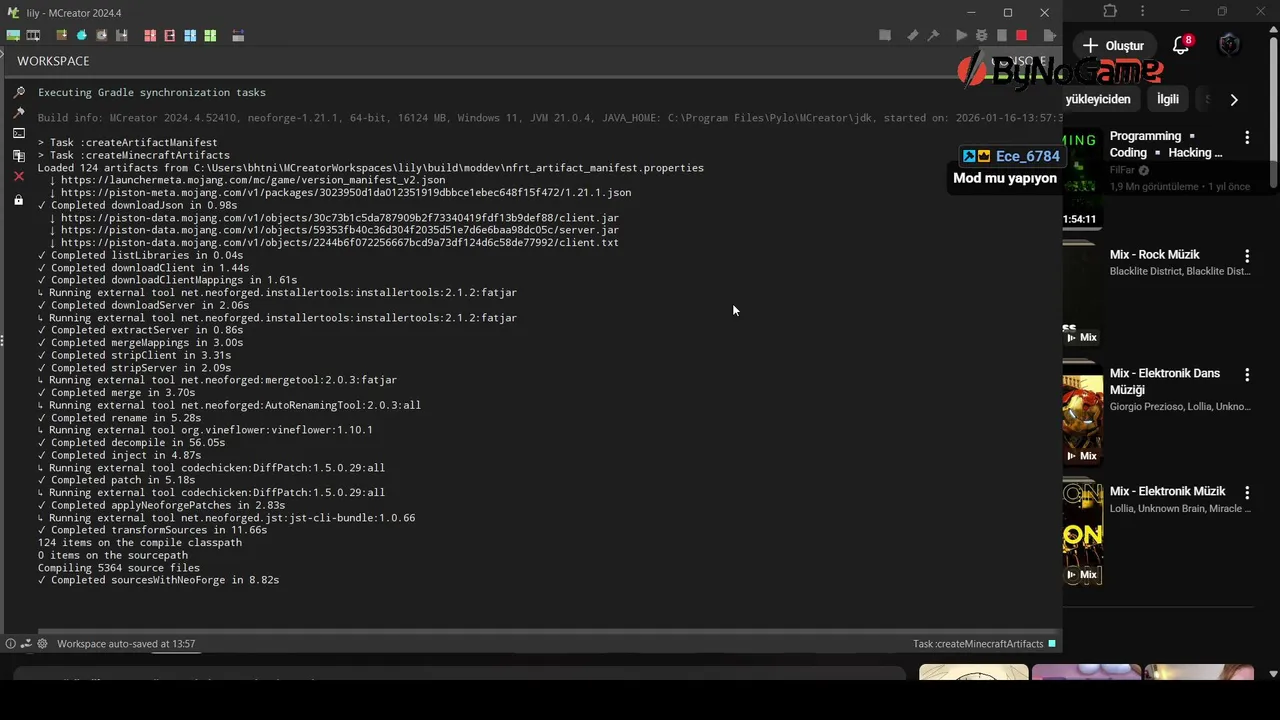Clear console with the red X icon
The height and width of the screenshot is (720, 1280).
18,176
